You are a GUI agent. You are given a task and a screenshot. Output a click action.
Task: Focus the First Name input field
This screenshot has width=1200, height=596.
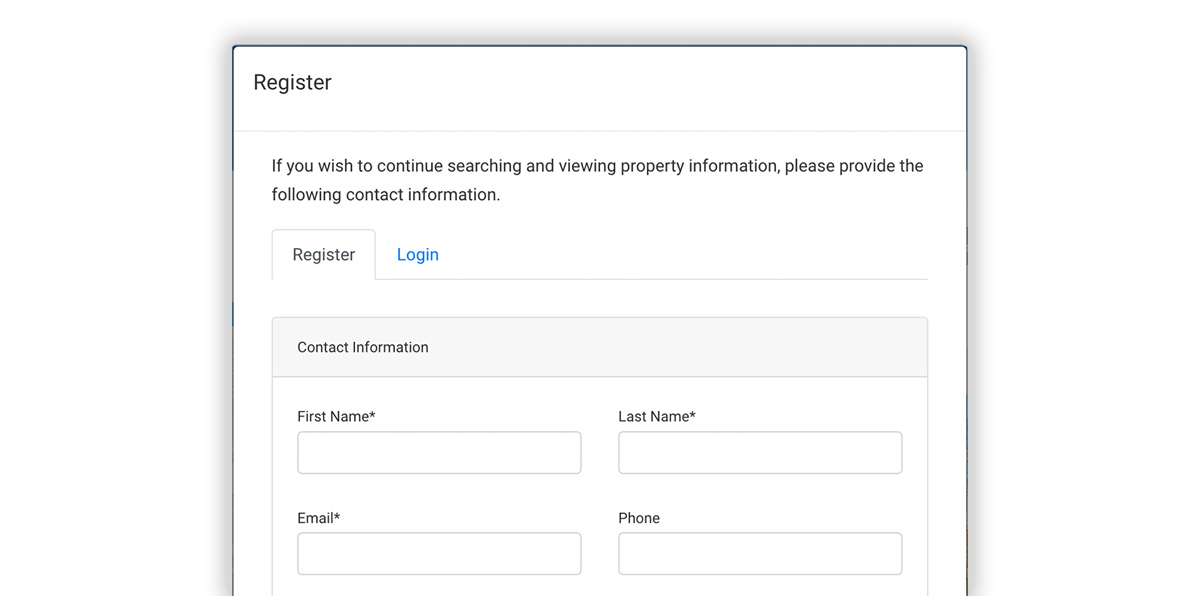pyautogui.click(x=439, y=453)
